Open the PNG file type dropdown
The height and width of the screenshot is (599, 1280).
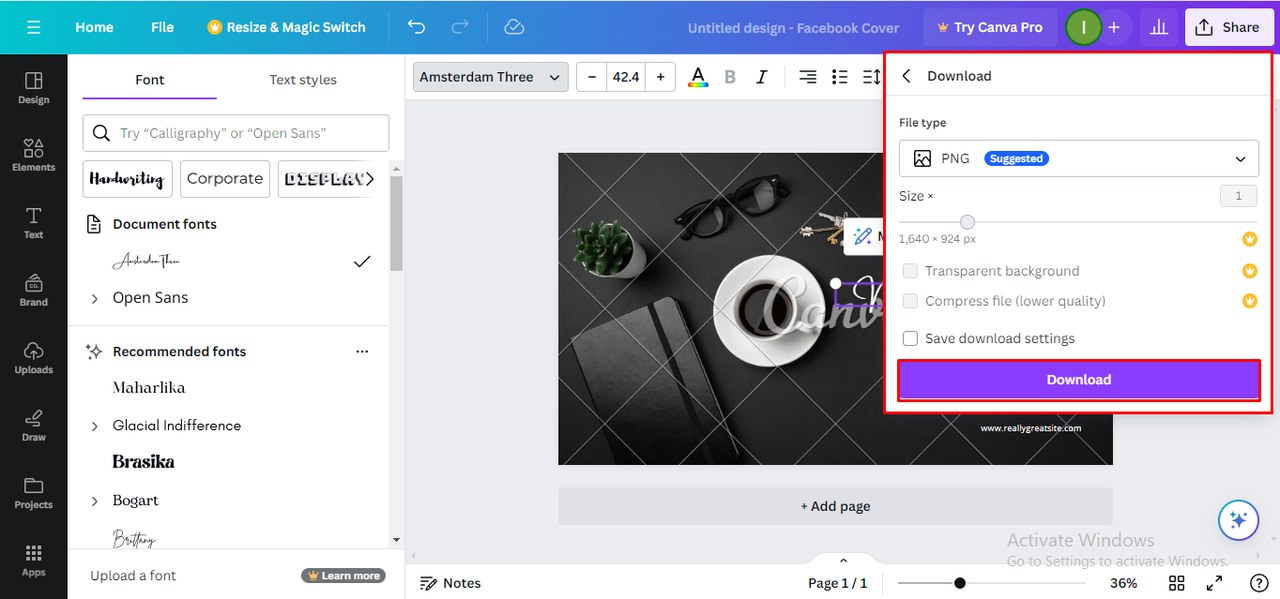pyautogui.click(x=1079, y=159)
